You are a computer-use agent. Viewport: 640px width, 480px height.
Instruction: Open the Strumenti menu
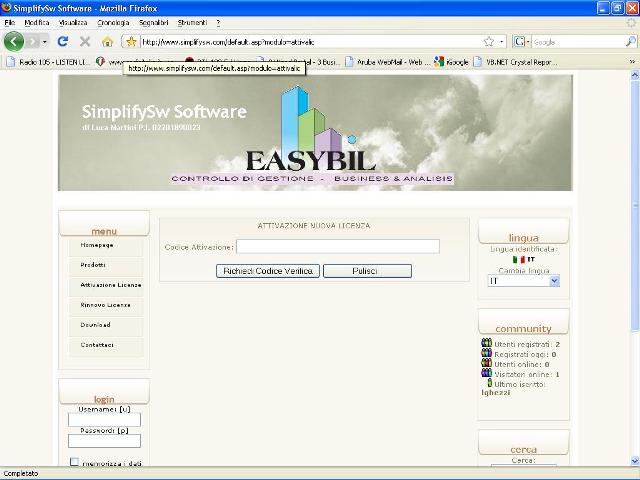click(x=192, y=22)
